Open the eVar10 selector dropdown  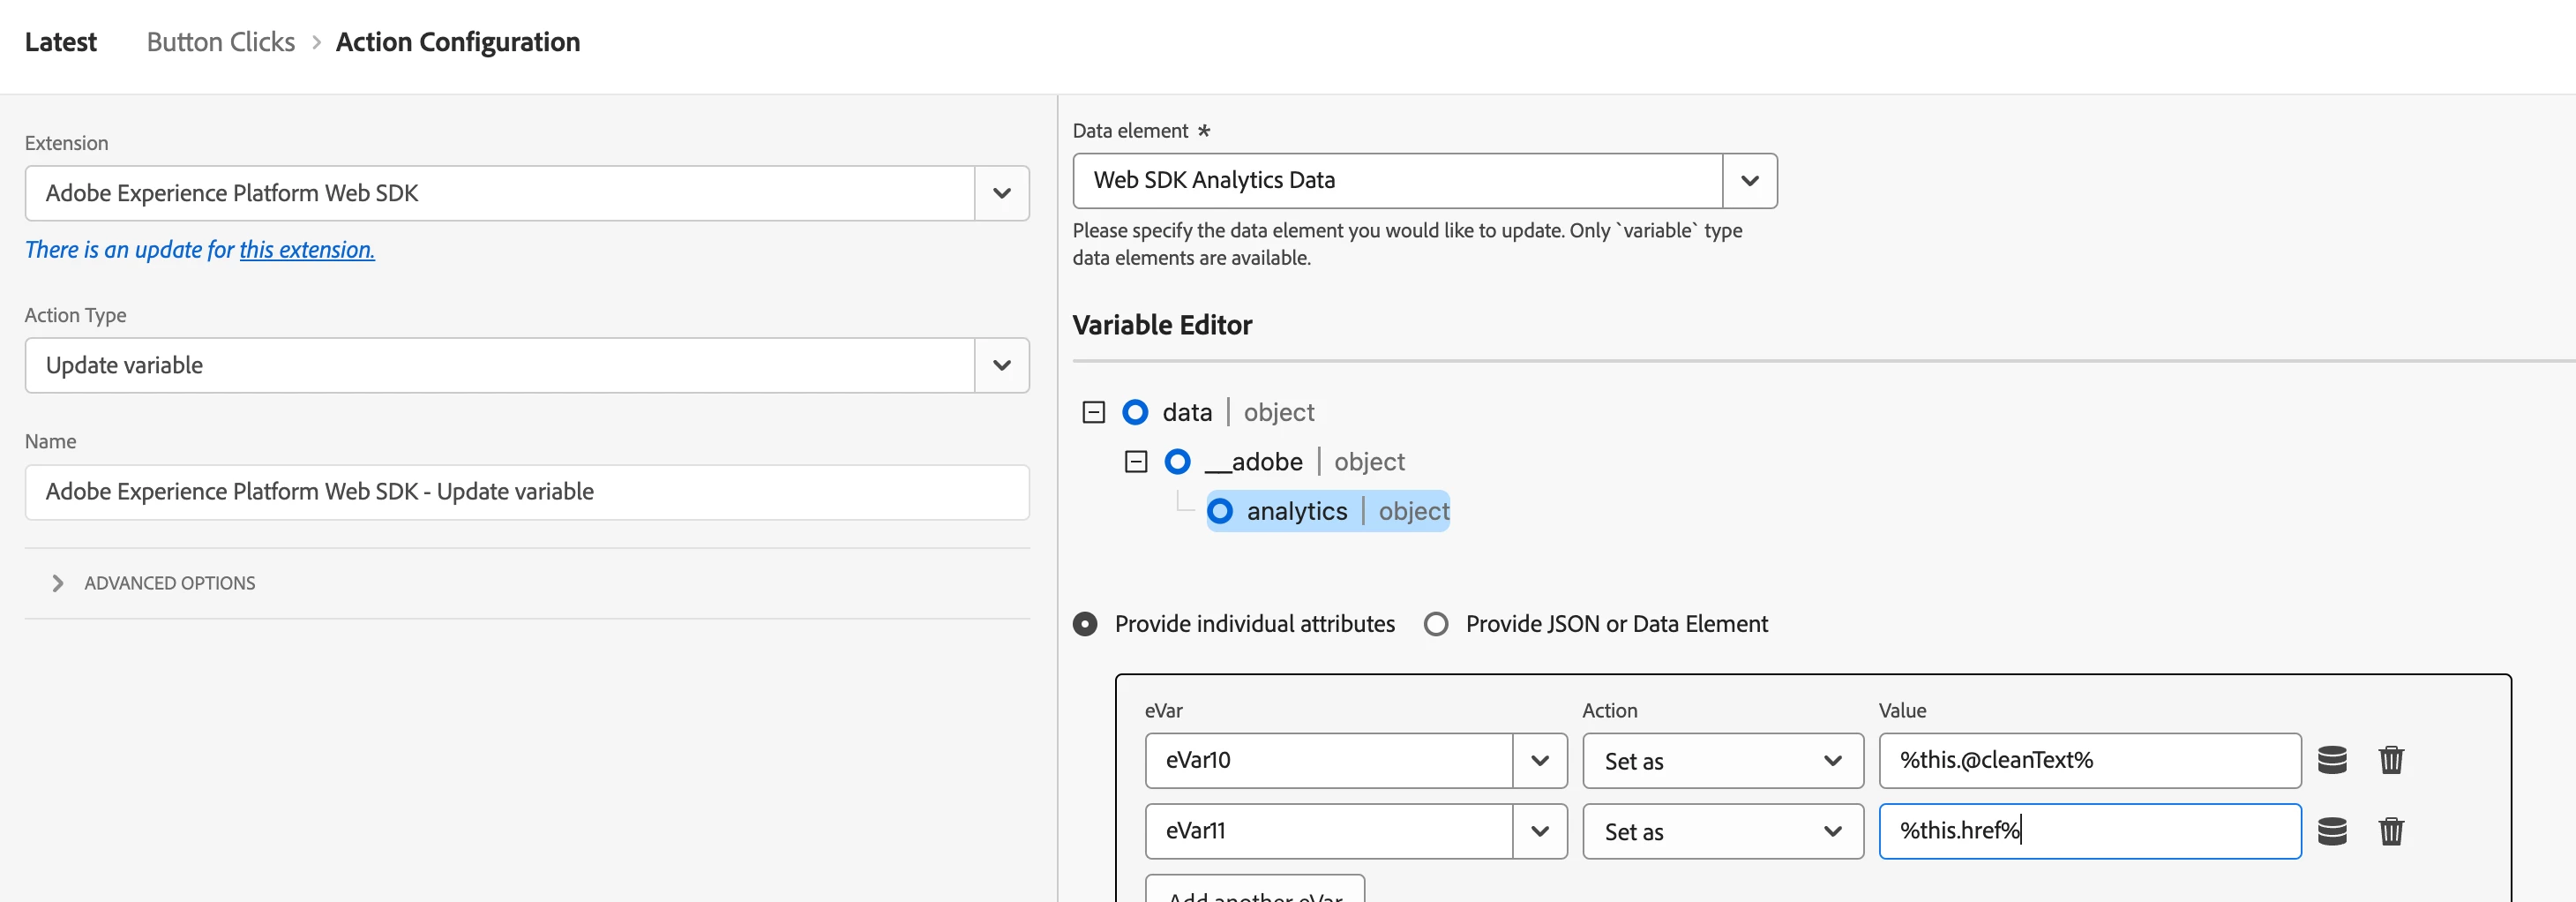1540,761
